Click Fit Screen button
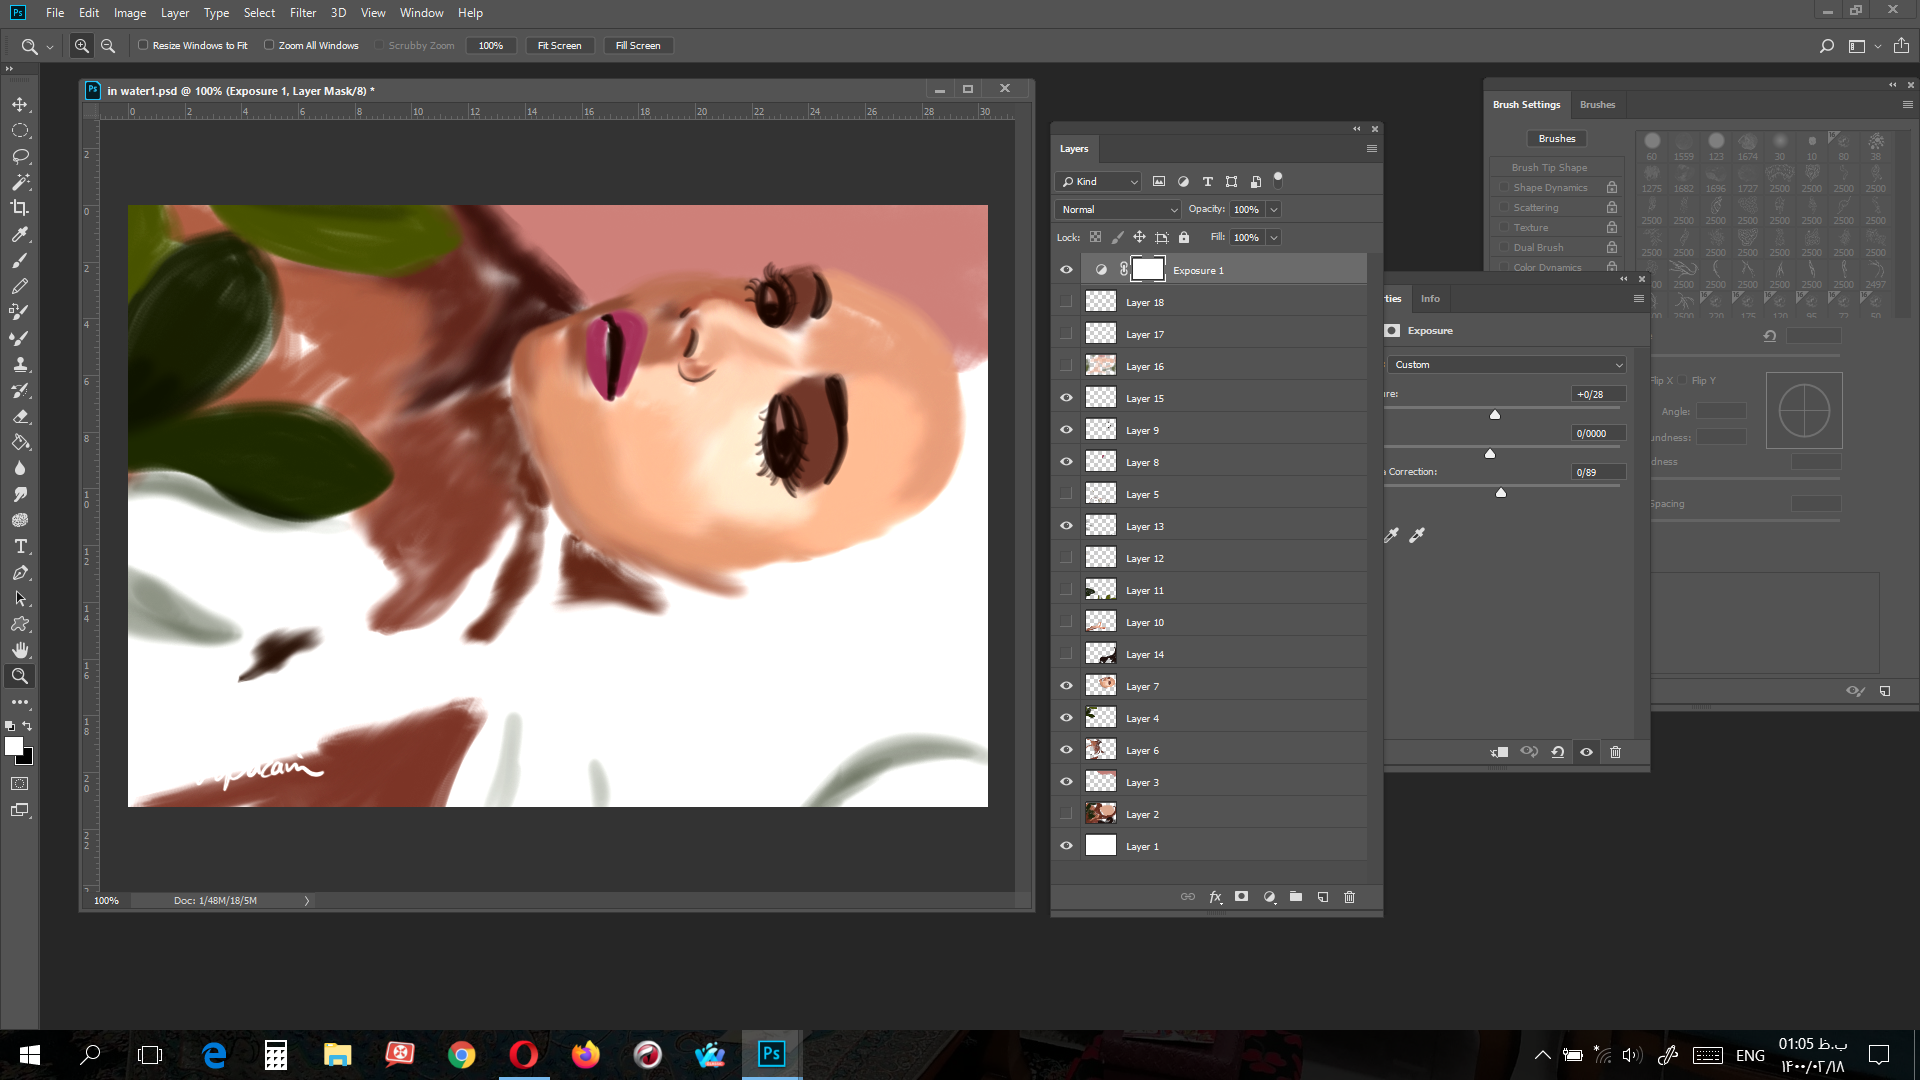 pyautogui.click(x=559, y=45)
